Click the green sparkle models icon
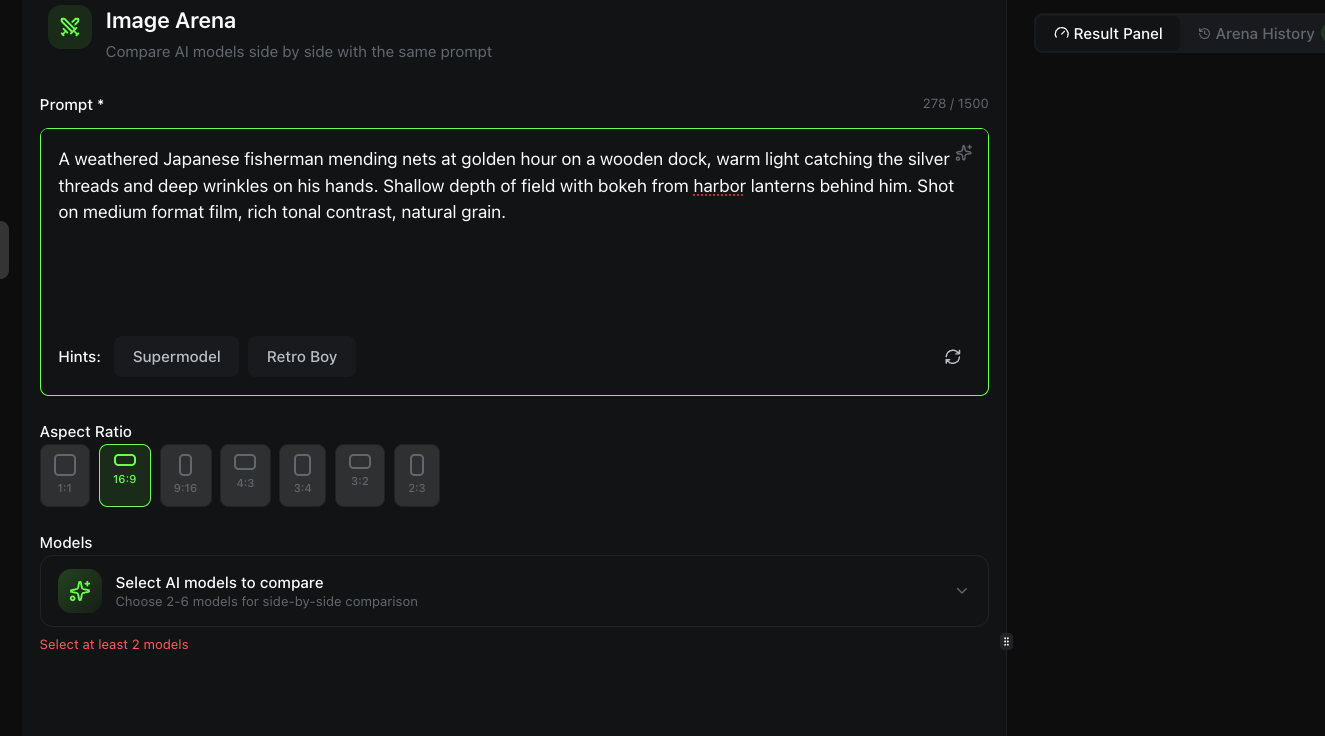The width and height of the screenshot is (1325, 736). click(80, 591)
